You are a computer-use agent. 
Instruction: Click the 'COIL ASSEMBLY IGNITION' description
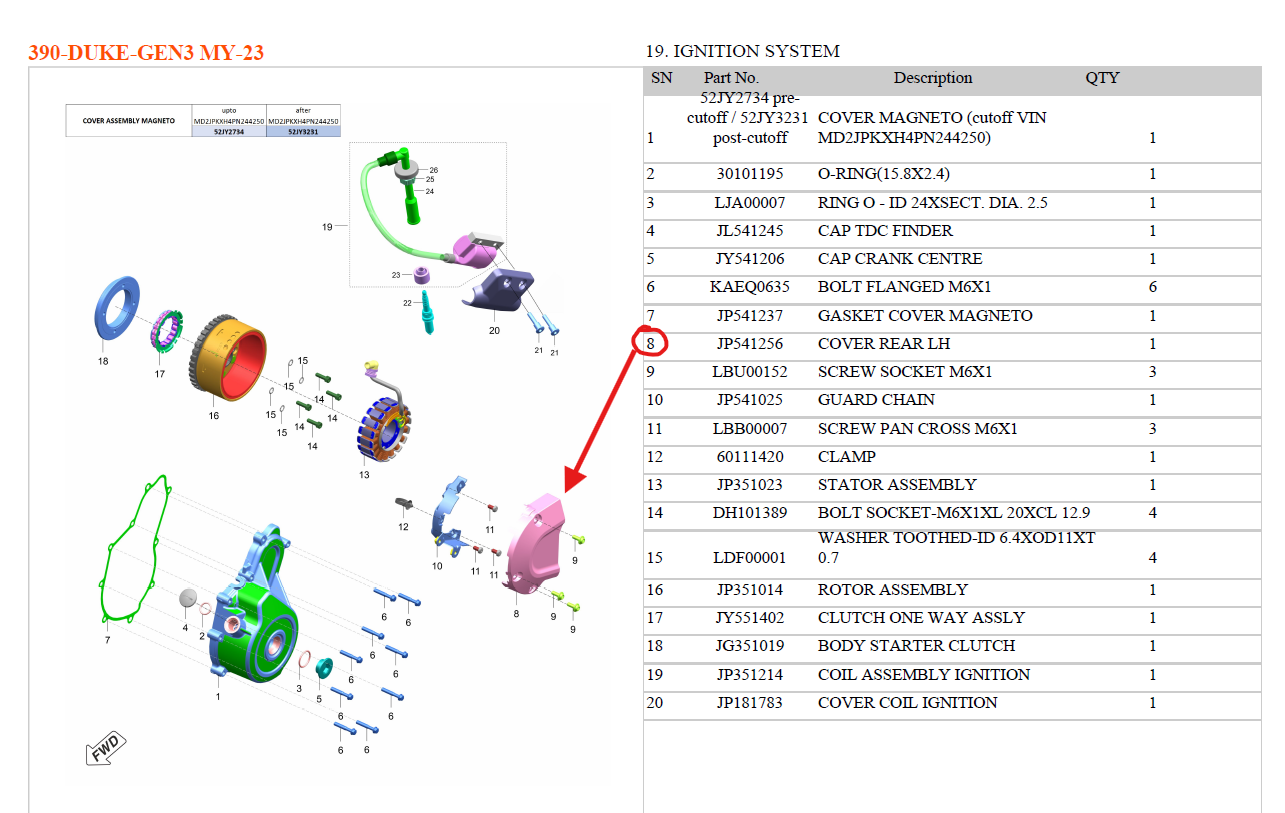[924, 675]
